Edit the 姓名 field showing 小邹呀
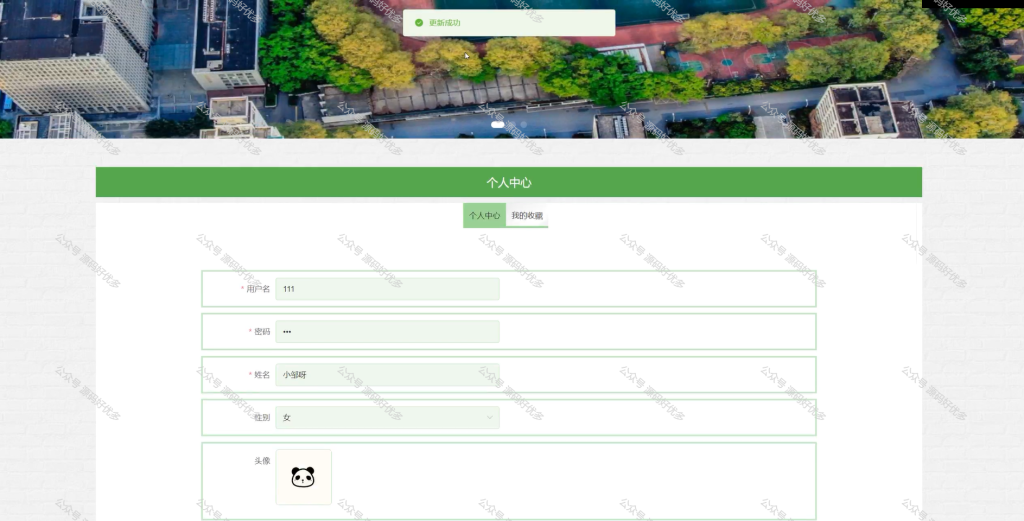The image size is (1024, 521). (x=387, y=375)
